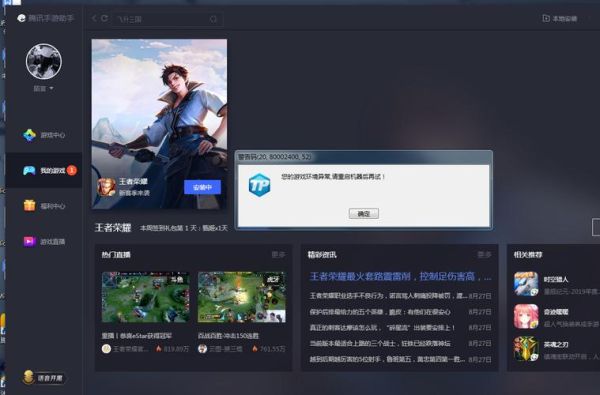Click the magnifier search icon
The width and height of the screenshot is (600, 395).
(x=213, y=19)
